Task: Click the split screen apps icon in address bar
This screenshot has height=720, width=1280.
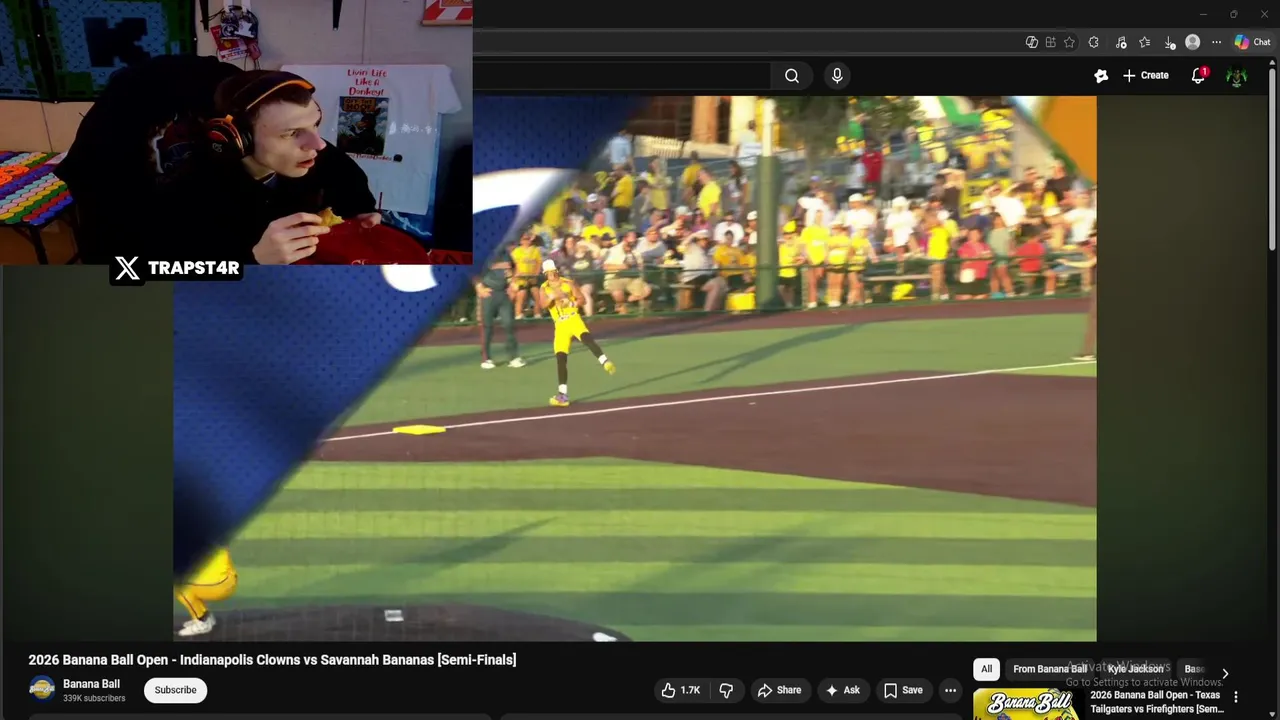Action: (1051, 42)
